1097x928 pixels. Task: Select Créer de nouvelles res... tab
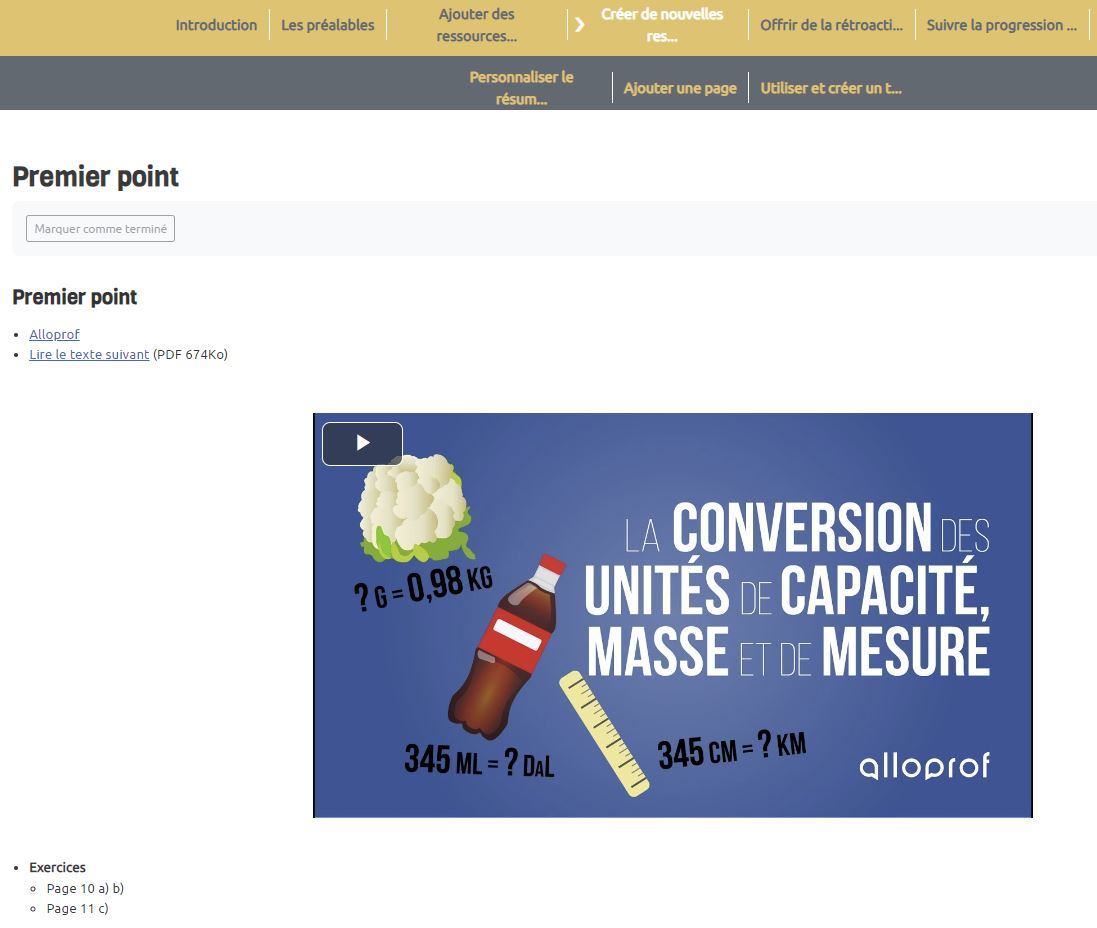(662, 25)
